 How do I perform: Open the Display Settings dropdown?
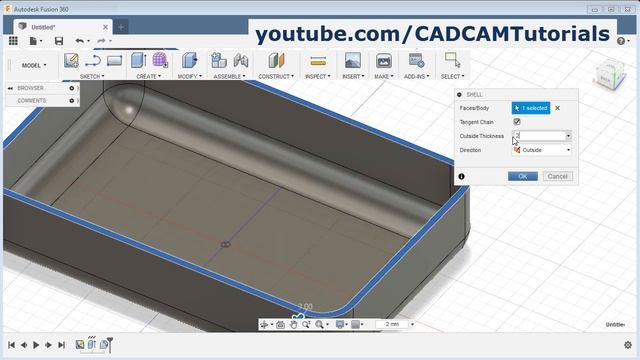[341, 324]
